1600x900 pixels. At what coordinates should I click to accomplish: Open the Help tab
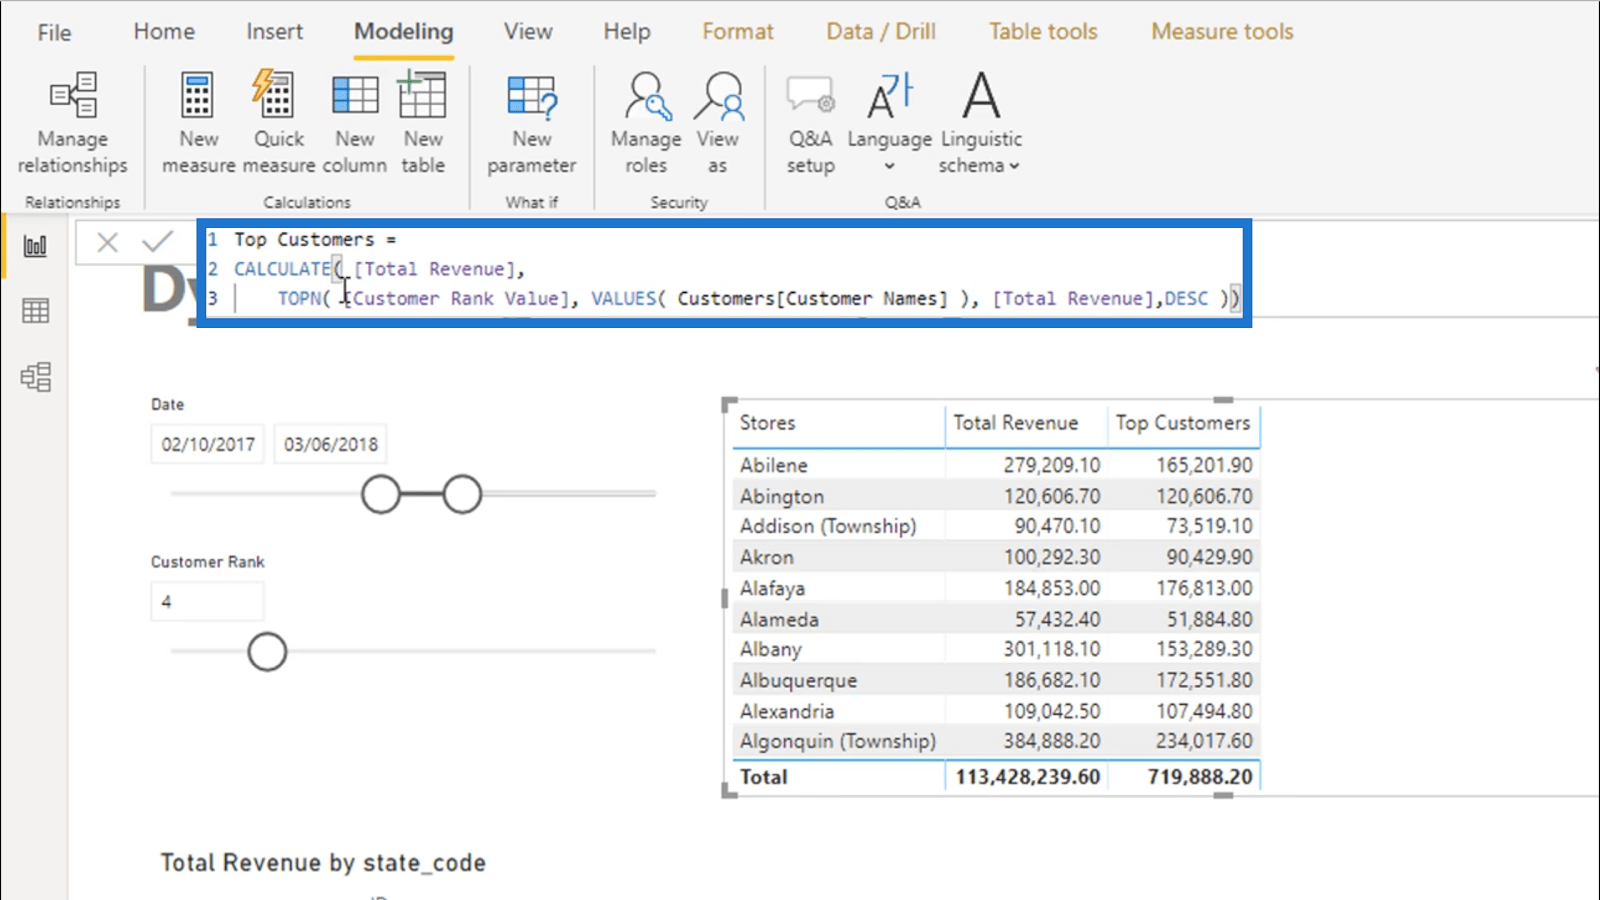626,31
